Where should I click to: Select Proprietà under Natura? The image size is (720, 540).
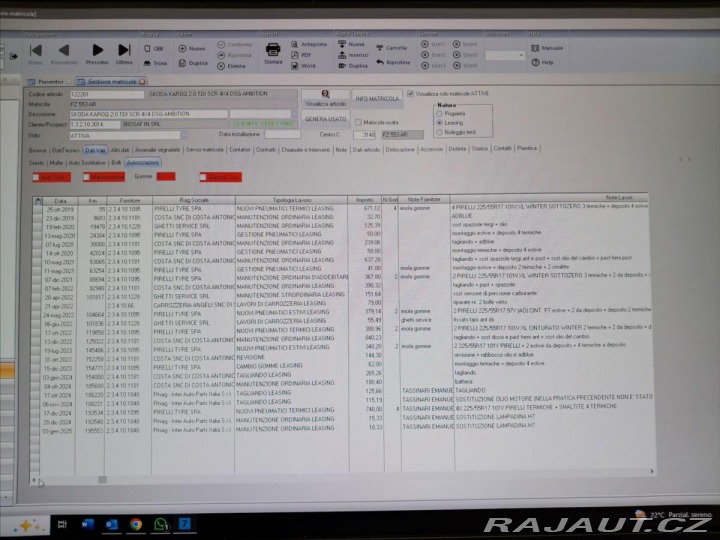(439, 113)
